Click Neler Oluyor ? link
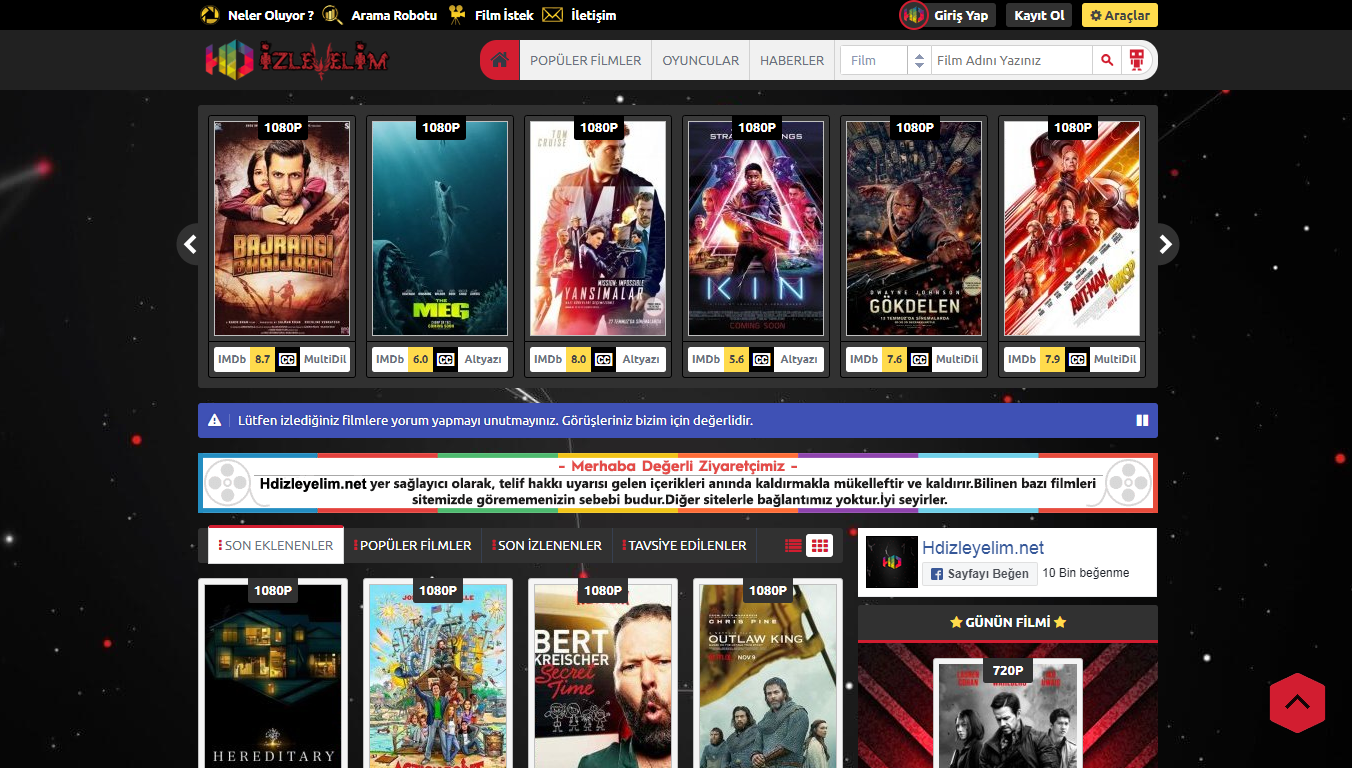 [x=271, y=15]
